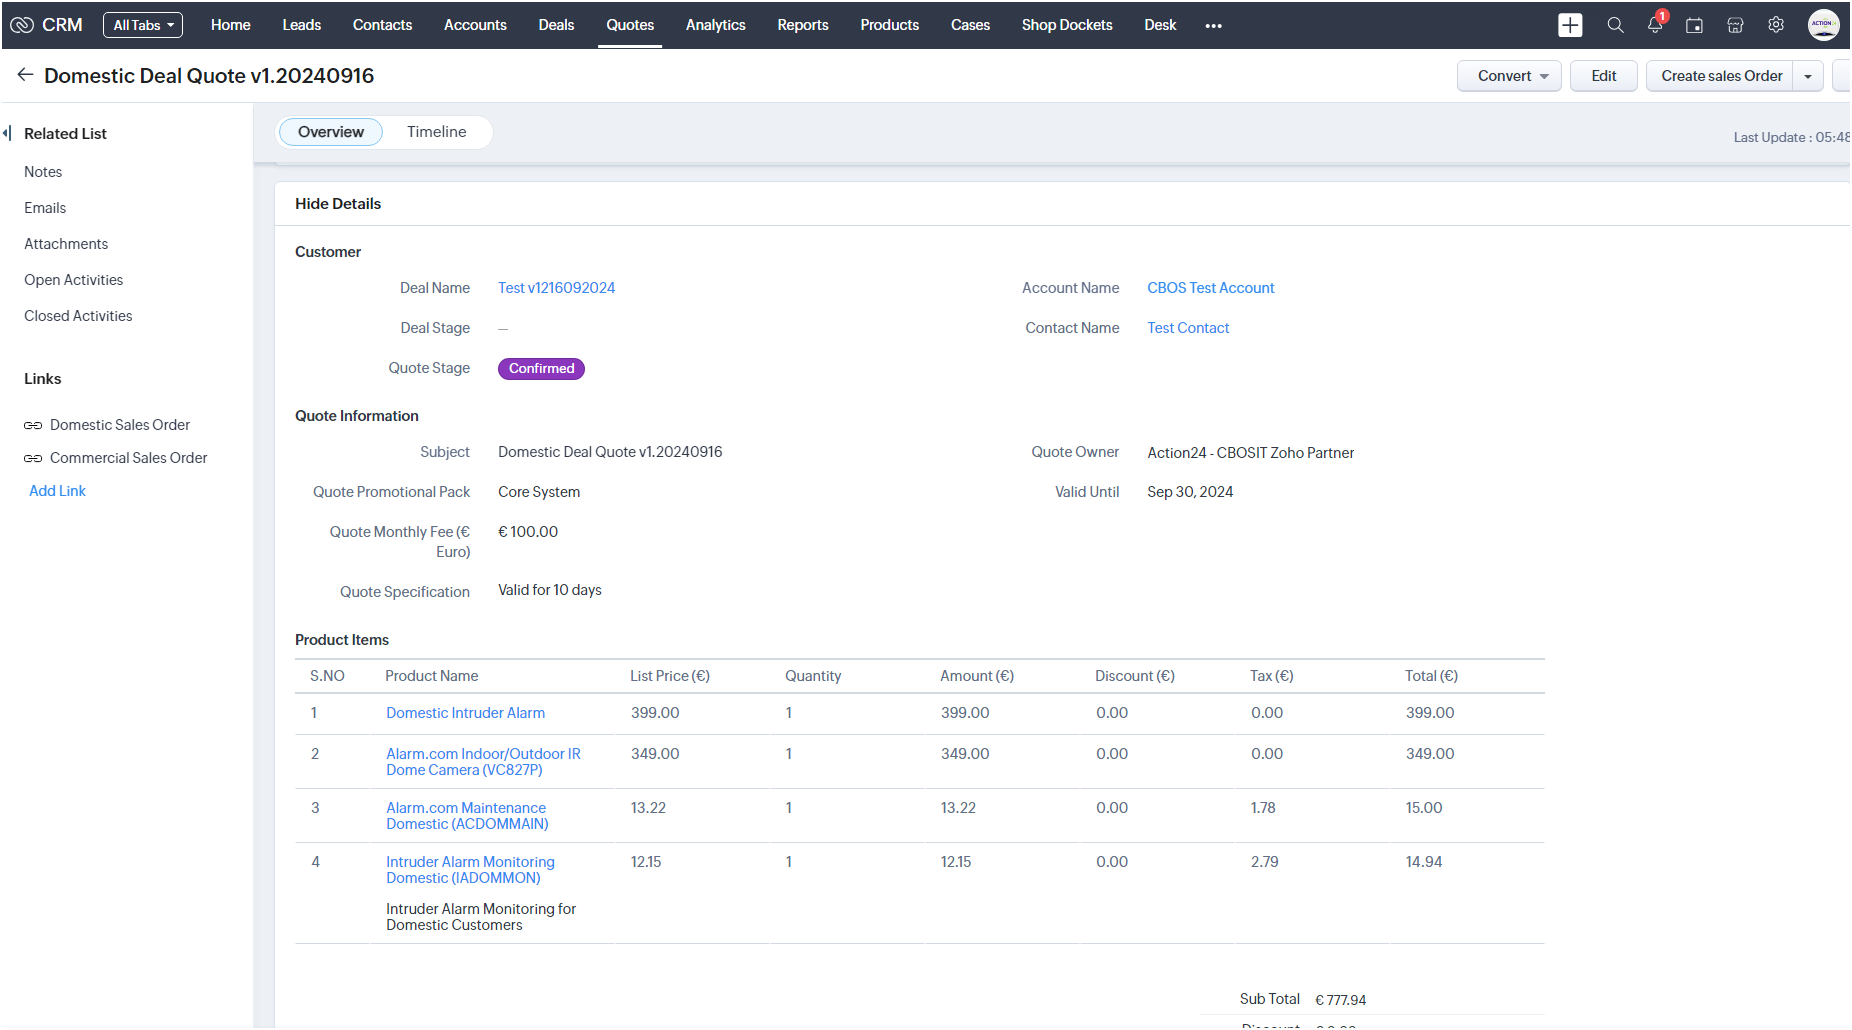Viewport: 1852px width, 1030px height.
Task: Show more tabs via ellipsis menu
Action: point(1213,26)
